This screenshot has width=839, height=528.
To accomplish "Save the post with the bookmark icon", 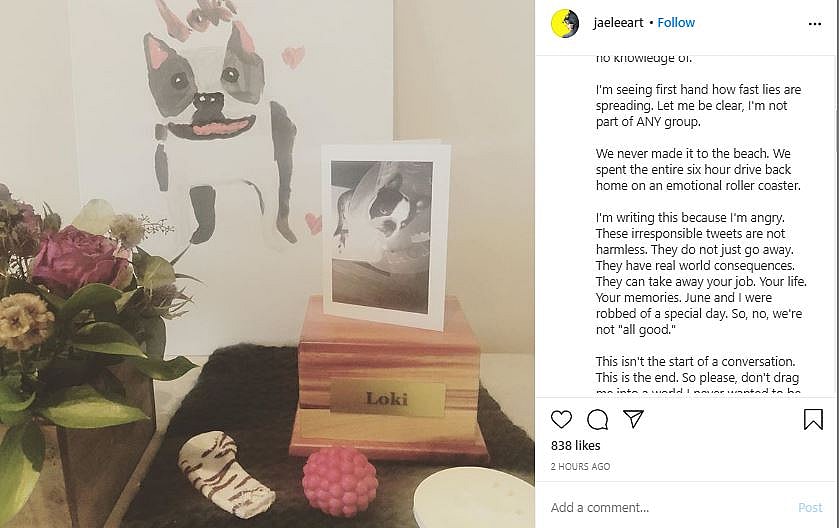I will click(813, 419).
